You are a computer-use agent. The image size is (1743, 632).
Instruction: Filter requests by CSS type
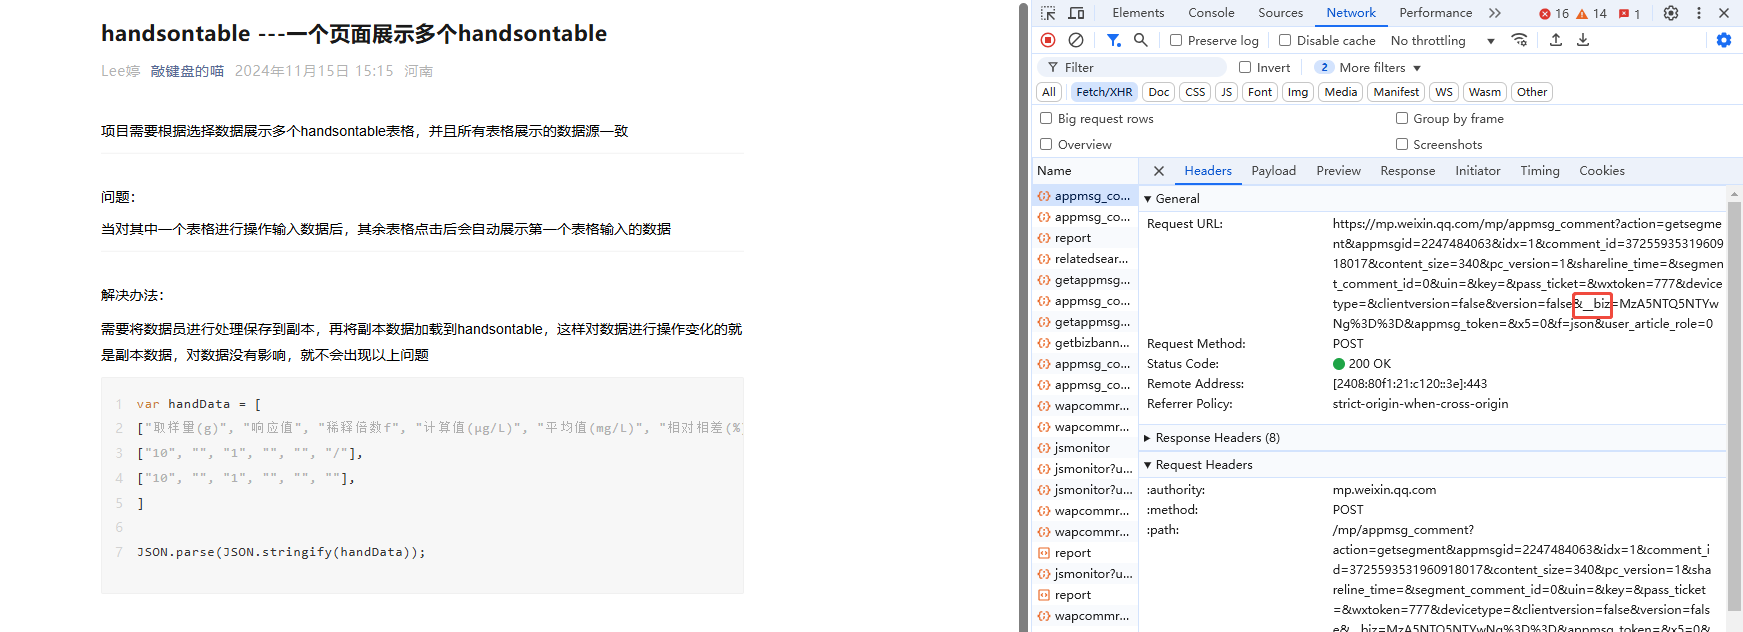click(1195, 92)
